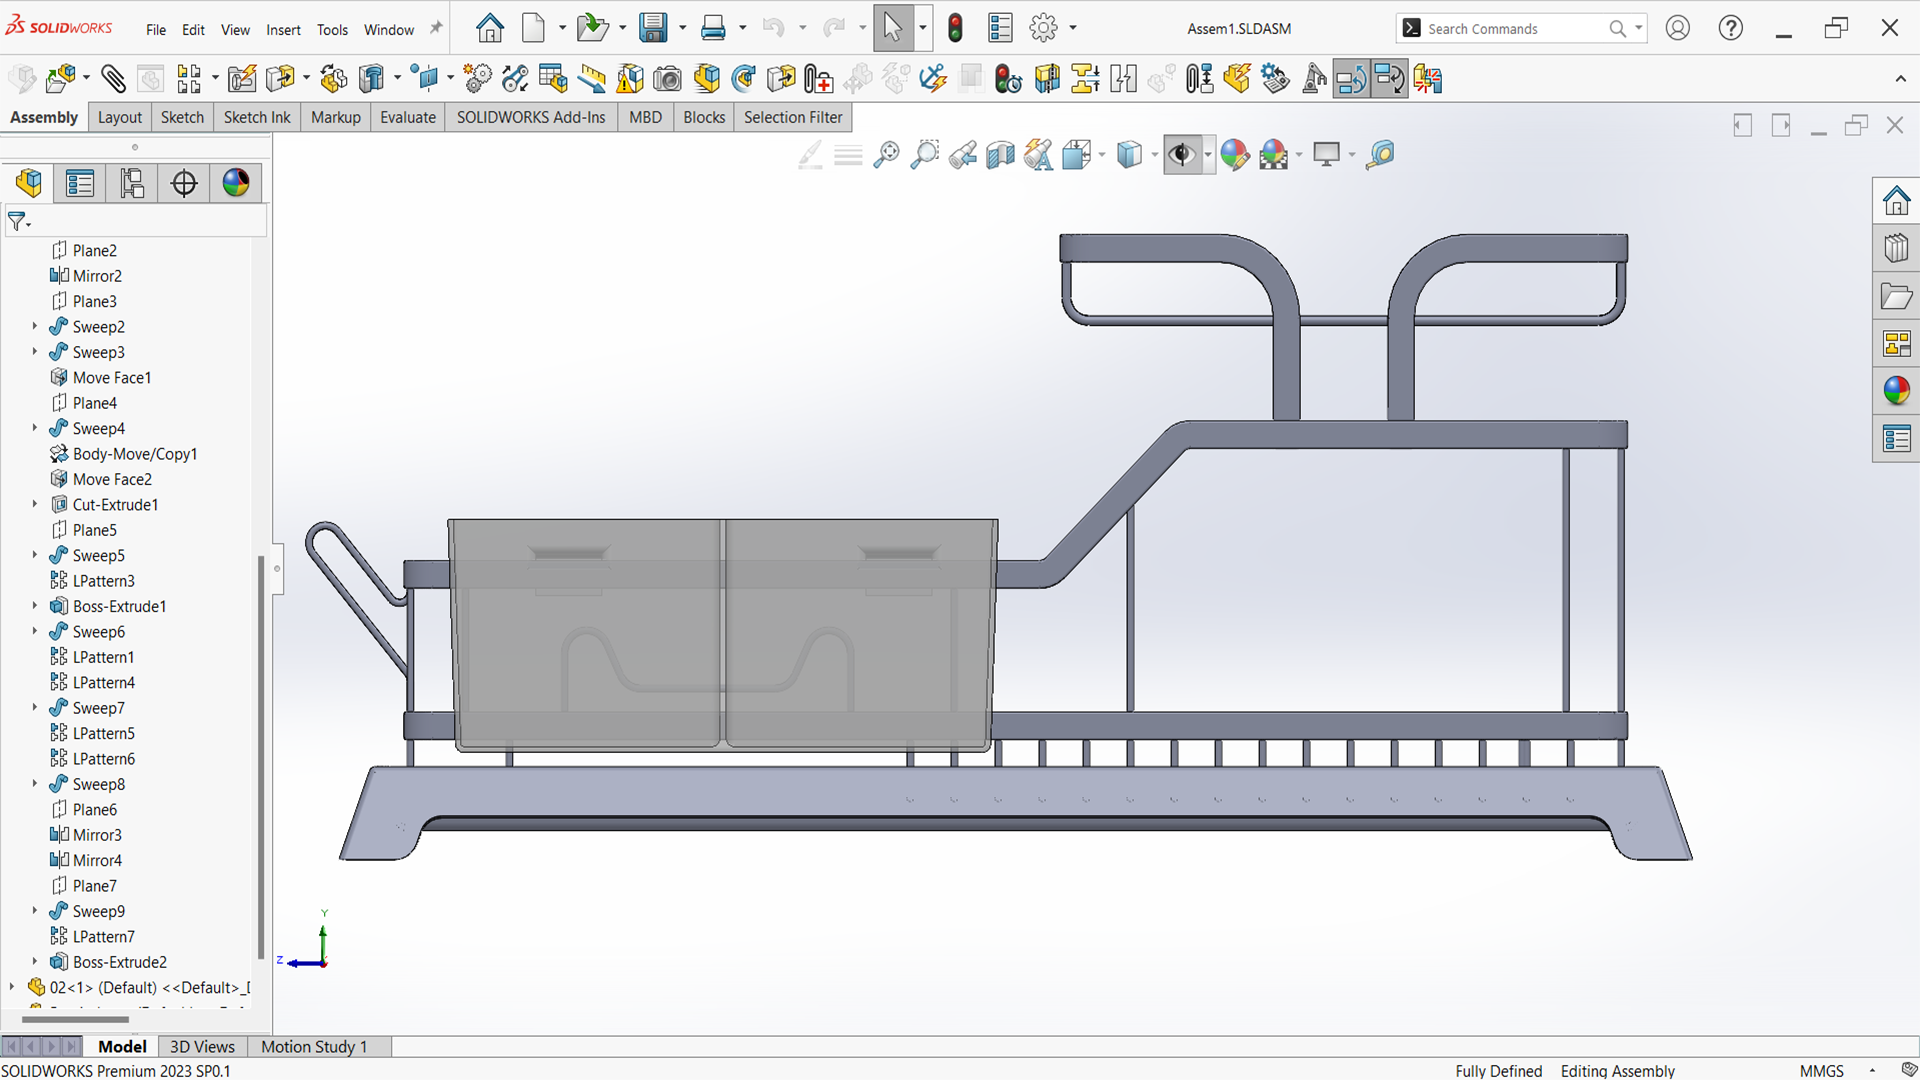Viewport: 1920px width, 1080px height.
Task: Select the DisplayManager color sphere tab
Action: (x=236, y=183)
